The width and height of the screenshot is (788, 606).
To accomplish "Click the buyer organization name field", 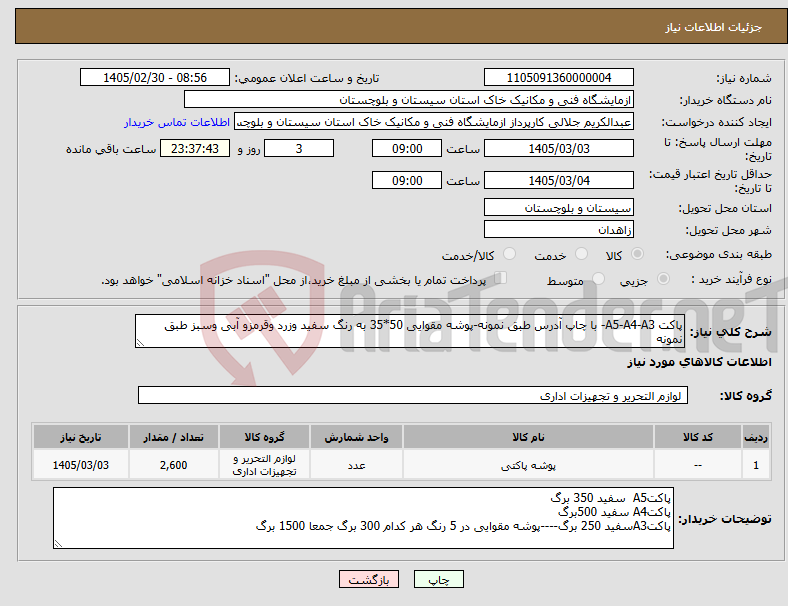I will click(x=409, y=100).
